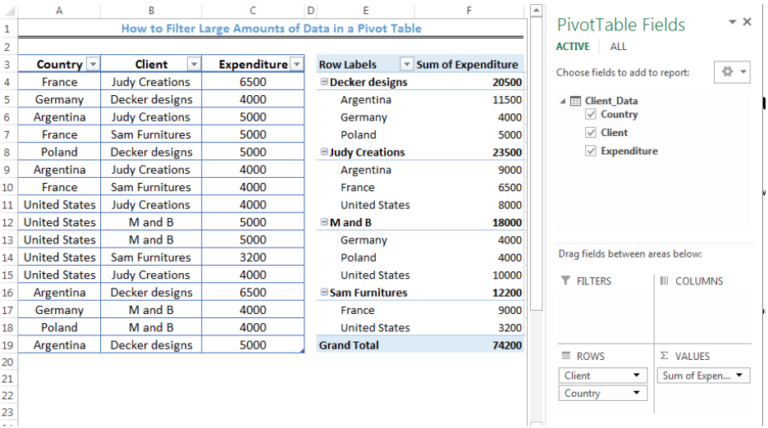
Task: Open the Country field dropdown in ROWS
Action: [x=636, y=393]
